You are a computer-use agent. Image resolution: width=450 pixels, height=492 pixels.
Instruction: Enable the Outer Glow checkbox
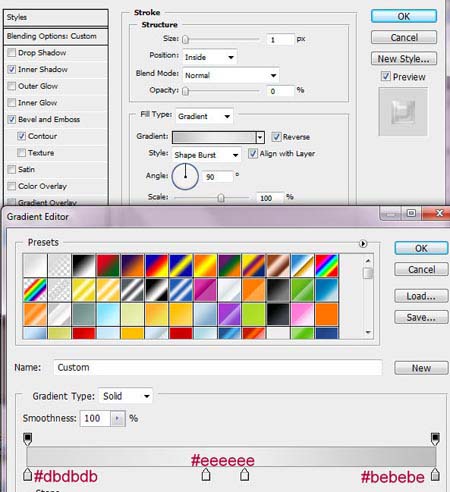pos(12,86)
